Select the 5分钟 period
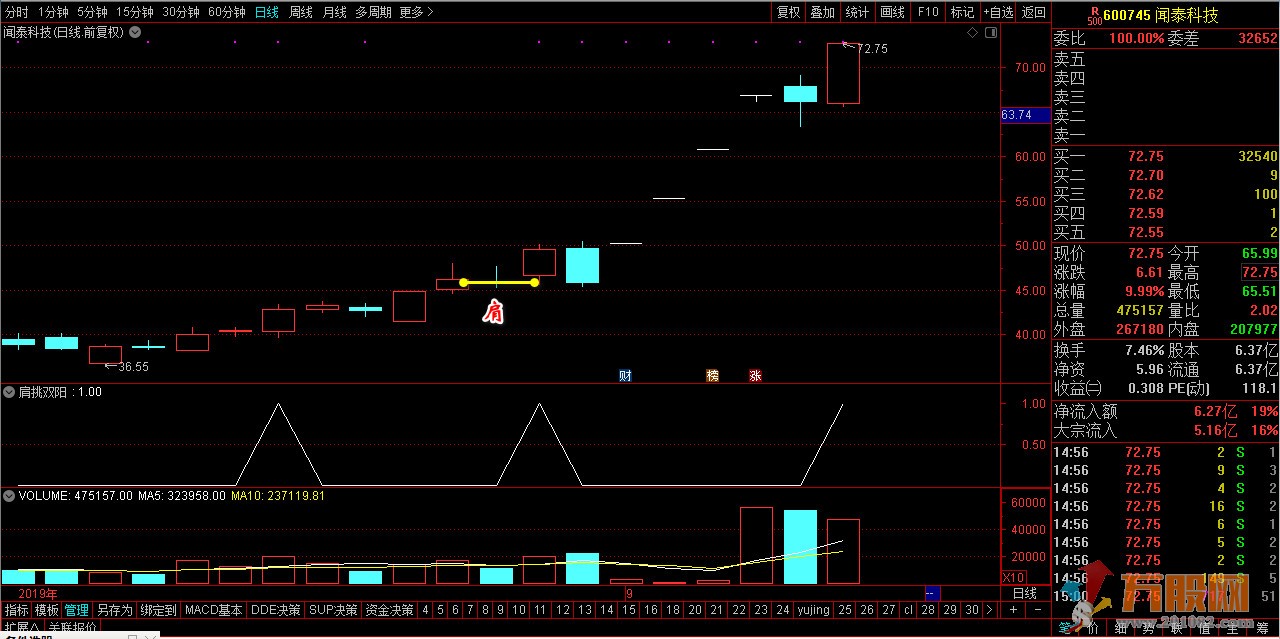 [92, 12]
